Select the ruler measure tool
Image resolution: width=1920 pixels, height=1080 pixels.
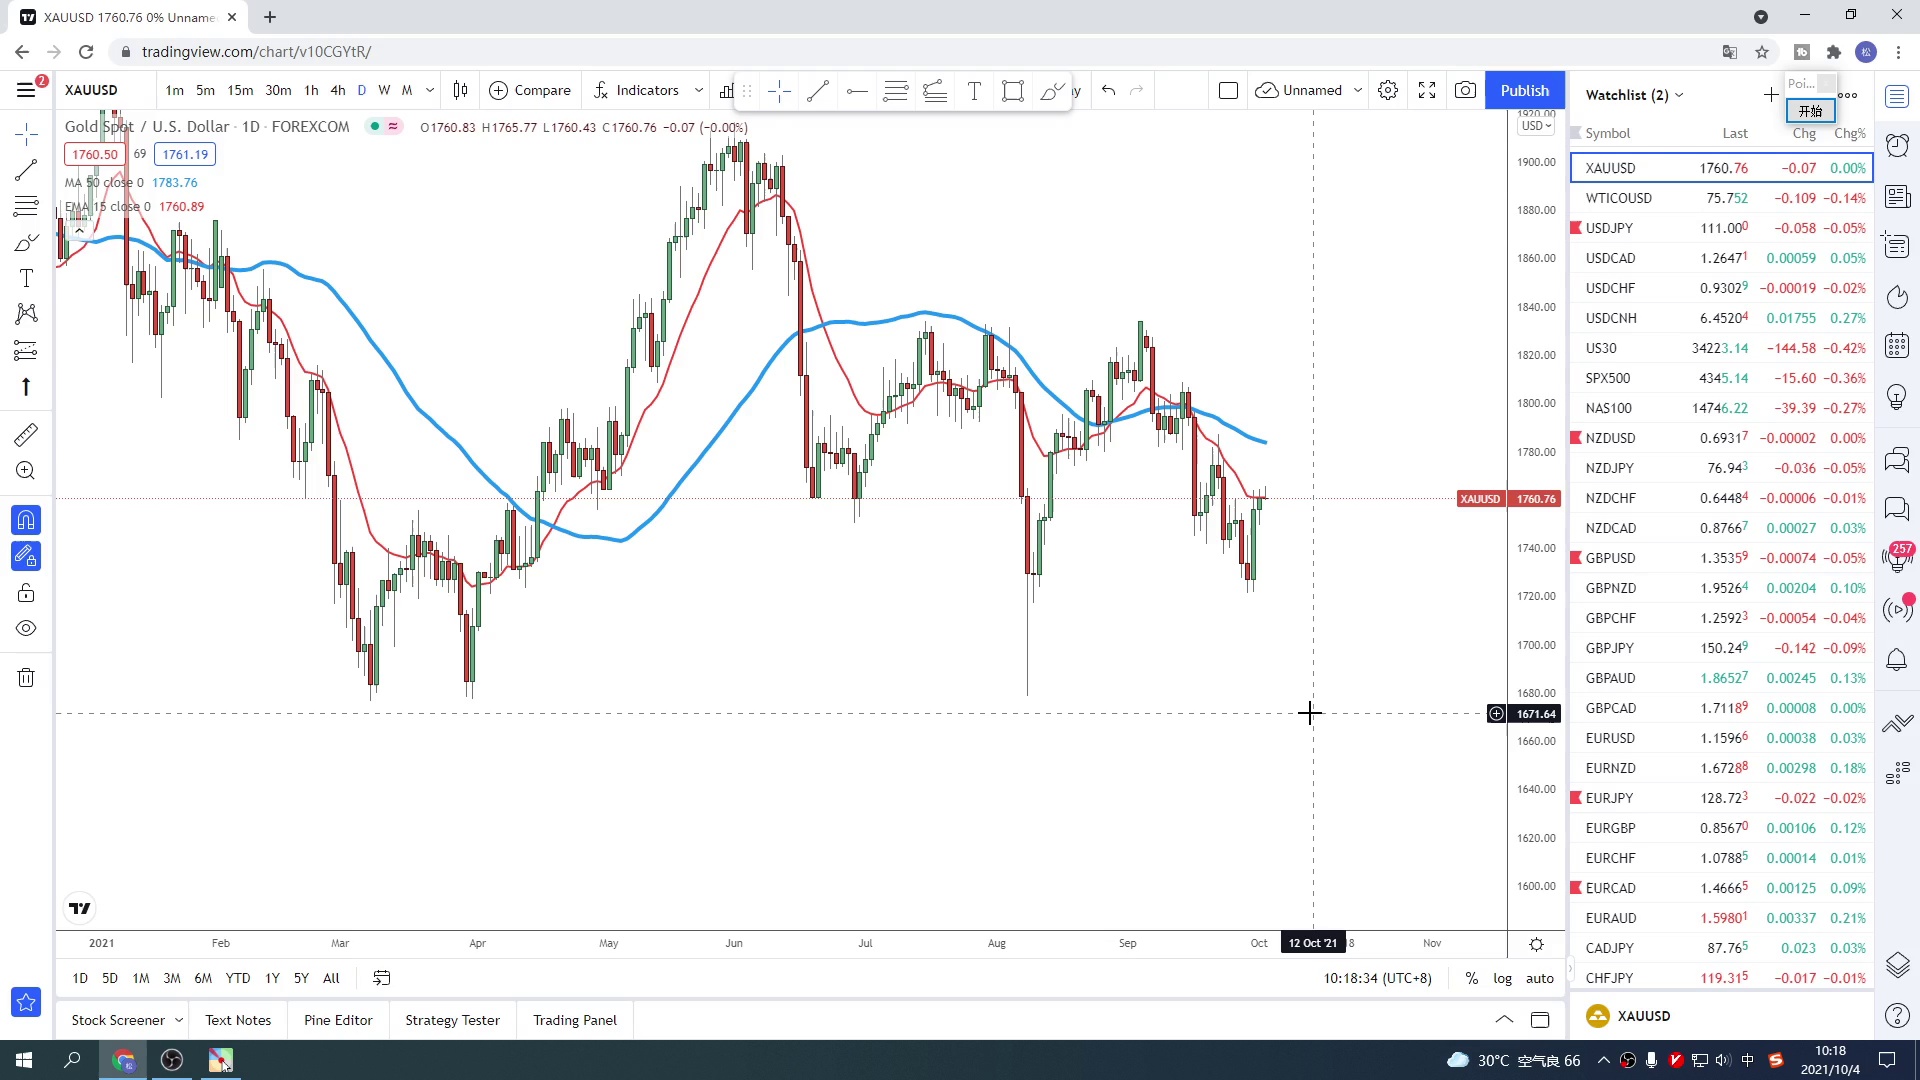point(26,434)
